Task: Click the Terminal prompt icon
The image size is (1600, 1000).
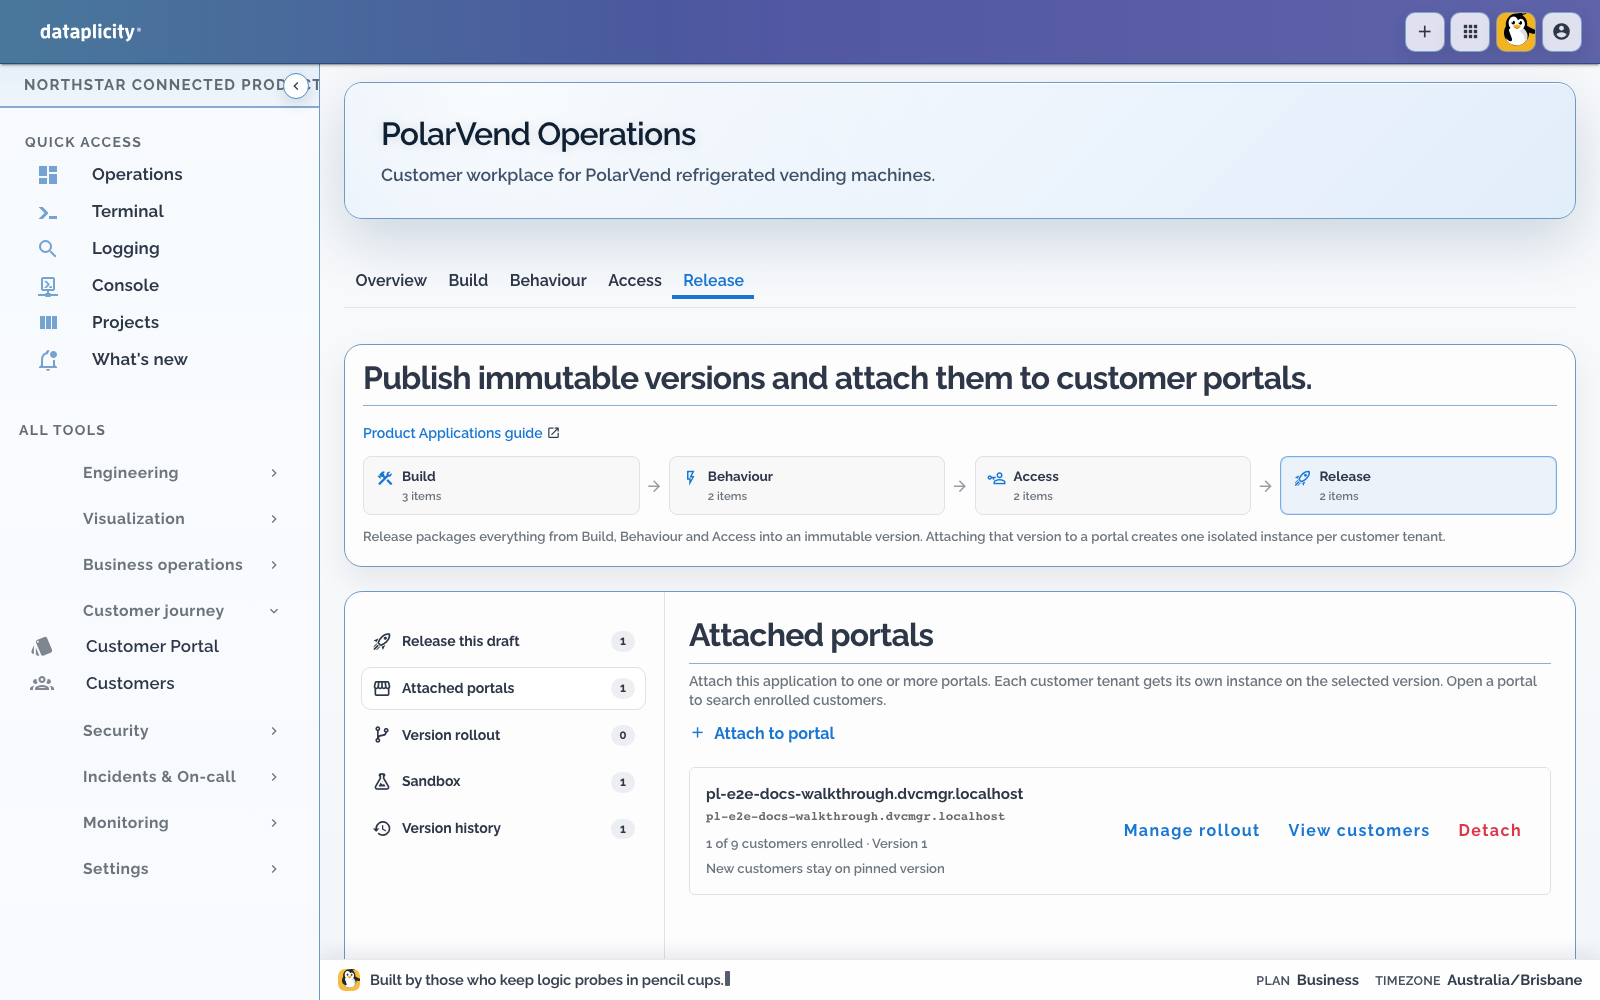Action: [x=48, y=212]
